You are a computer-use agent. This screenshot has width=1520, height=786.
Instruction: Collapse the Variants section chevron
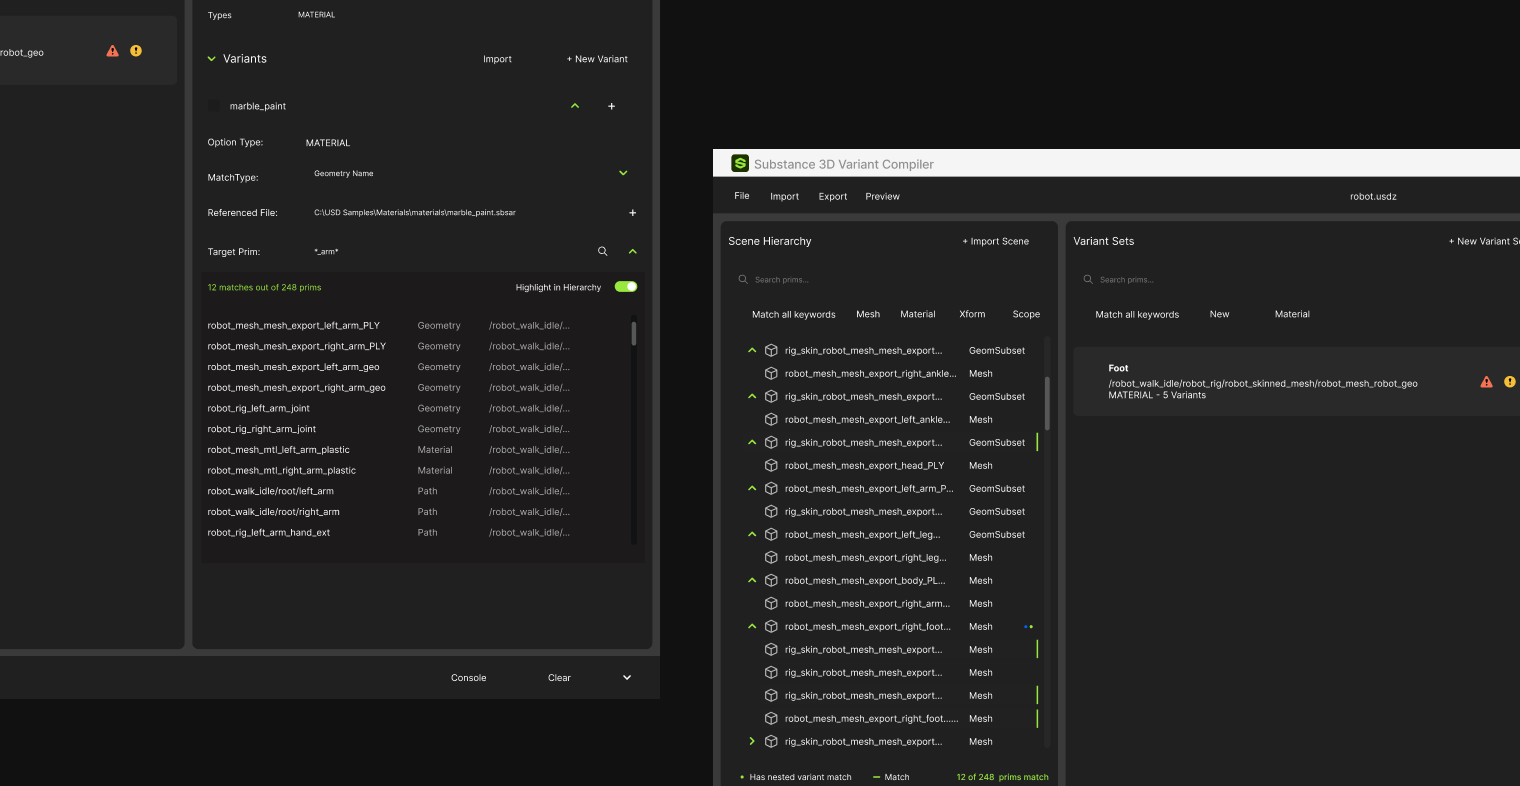(x=211, y=59)
